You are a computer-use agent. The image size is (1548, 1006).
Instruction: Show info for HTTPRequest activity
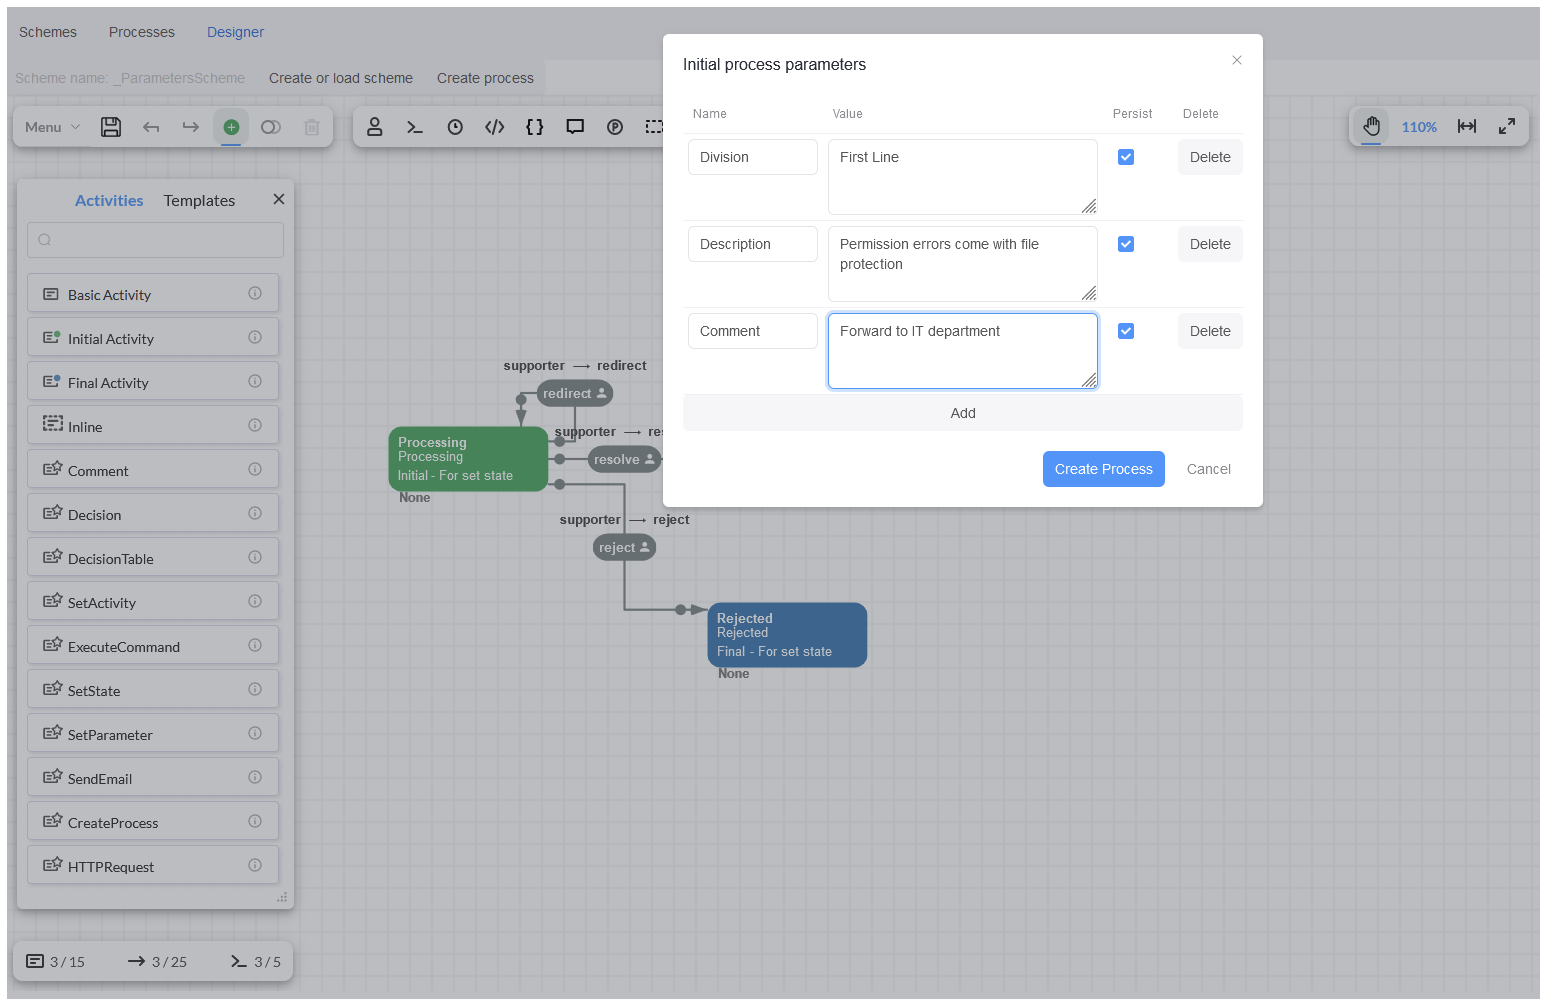255,865
